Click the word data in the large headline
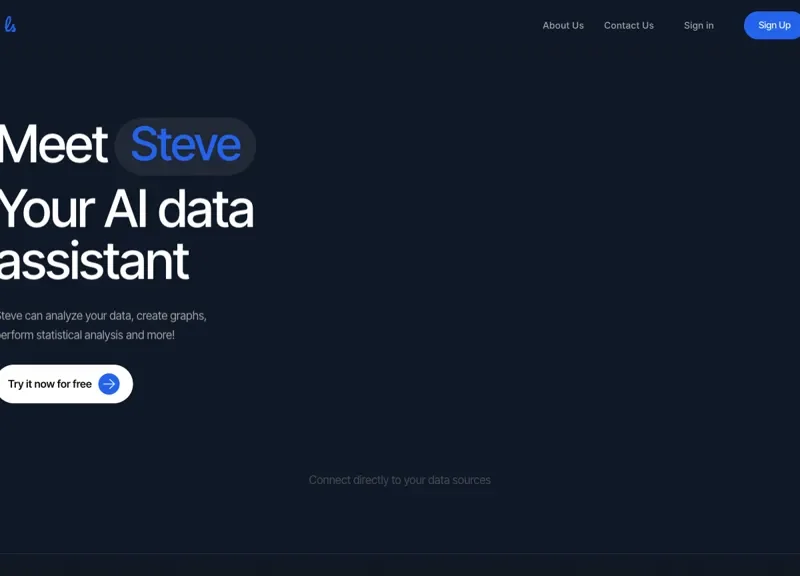Viewport: 800px width, 576px height. point(205,209)
